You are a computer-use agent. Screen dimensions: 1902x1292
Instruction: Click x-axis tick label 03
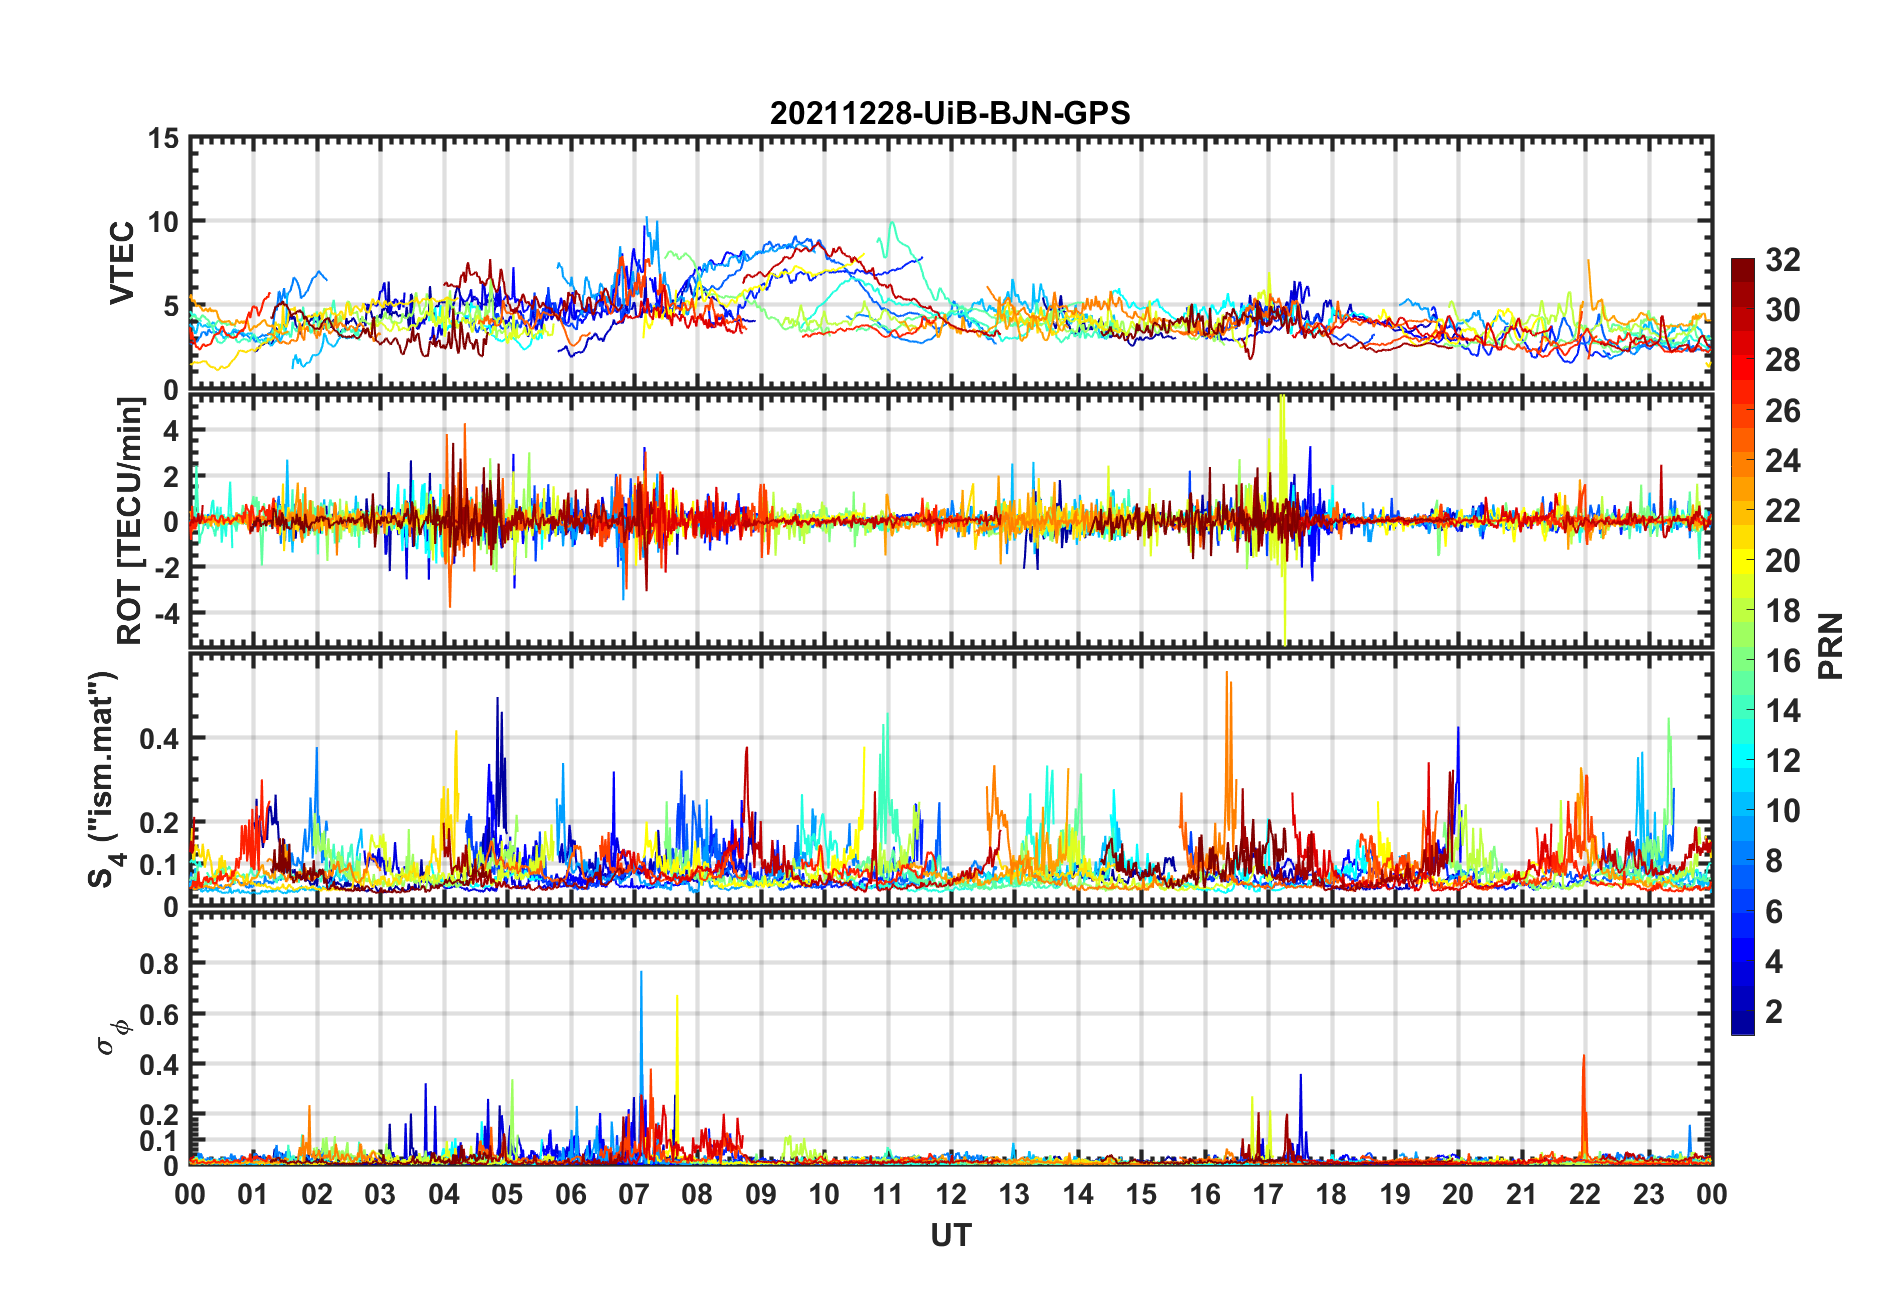click(380, 1195)
